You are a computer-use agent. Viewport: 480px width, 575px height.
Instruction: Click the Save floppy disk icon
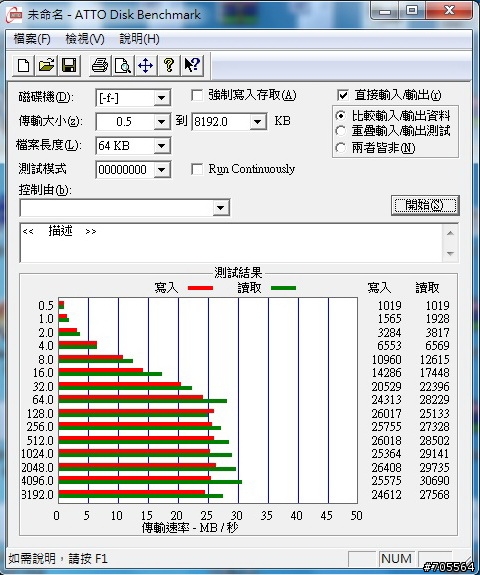point(69,66)
